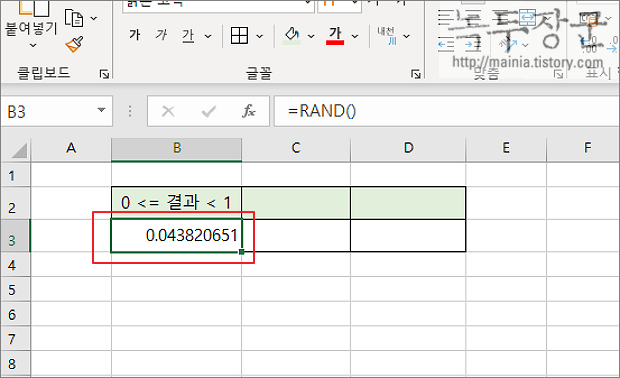
Task: Confirm formula entry with the checkmark icon
Action: (208, 112)
